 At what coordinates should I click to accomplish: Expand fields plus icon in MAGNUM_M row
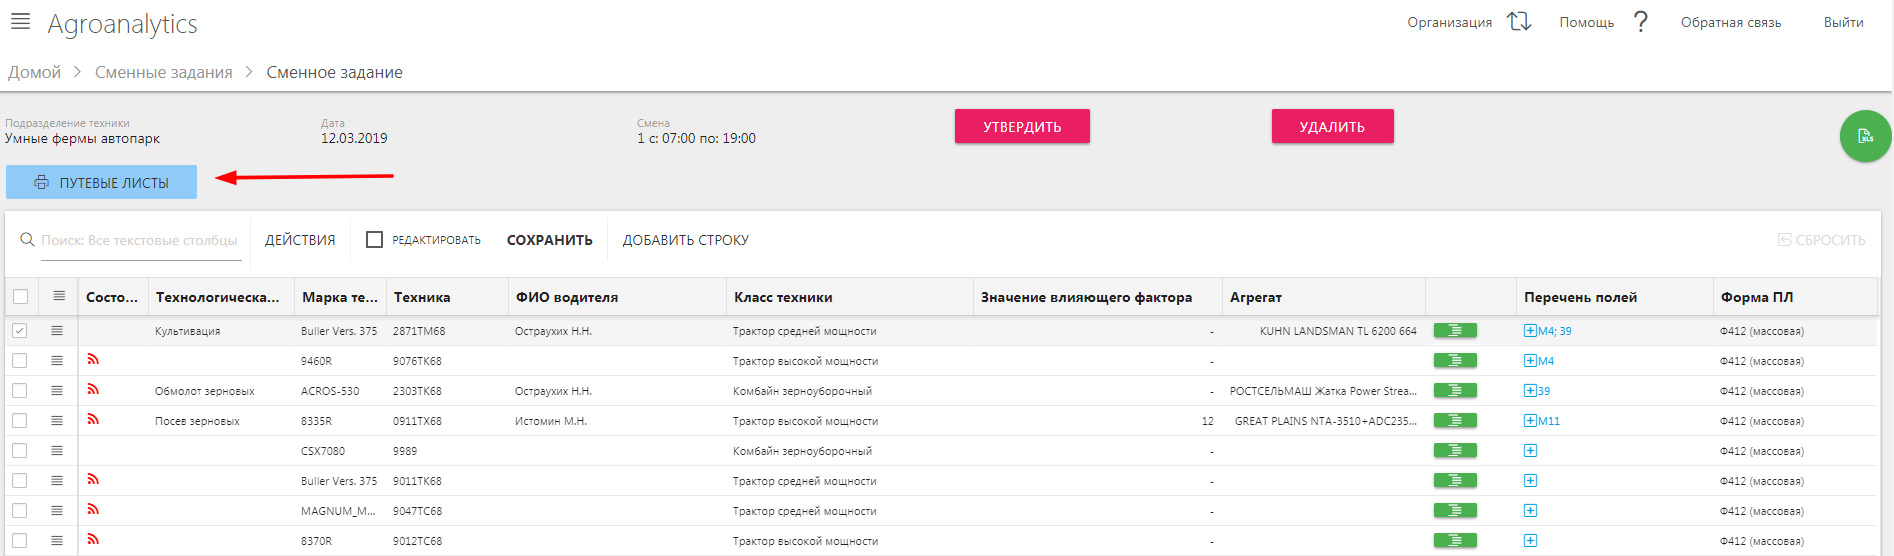pos(1530,511)
